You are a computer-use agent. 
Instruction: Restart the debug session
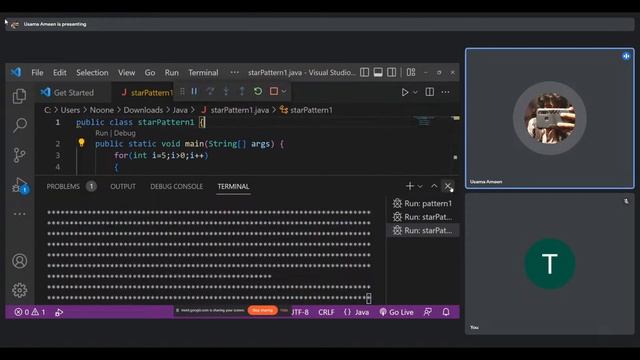click(x=258, y=91)
